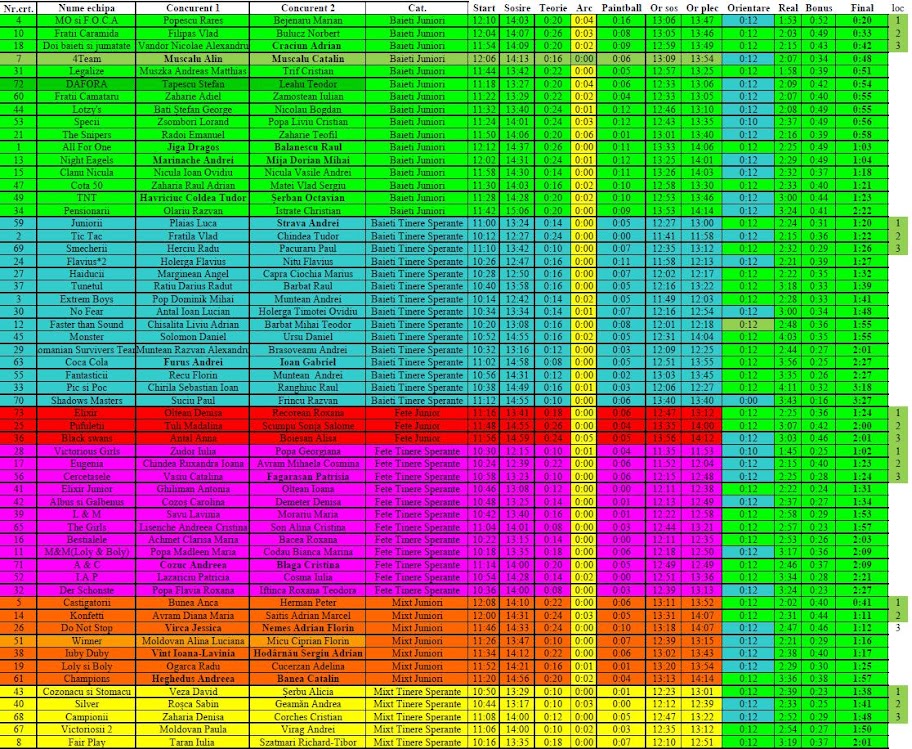The width and height of the screenshot is (912, 749).
Task: Click the 'Nume echipa' column header
Action: 86,8
